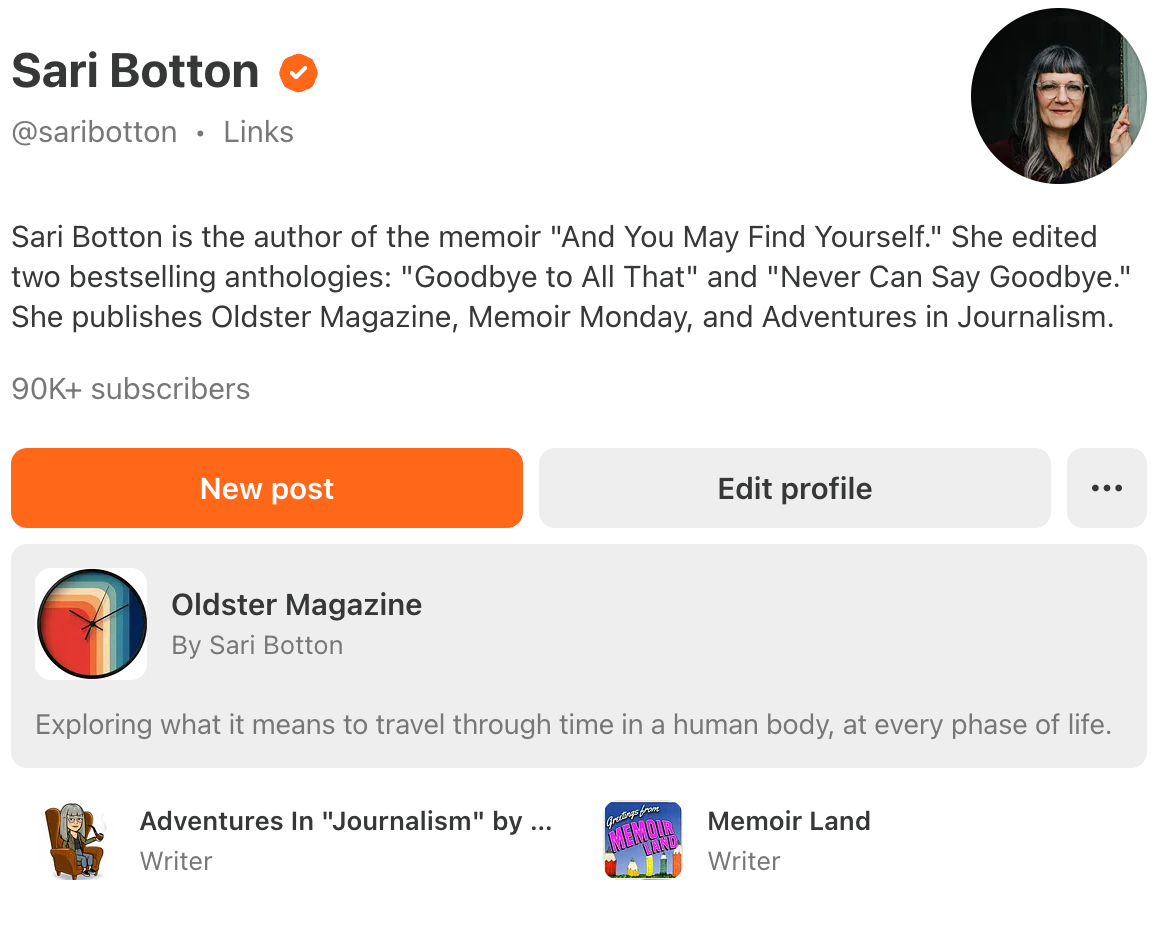This screenshot has height=934, width=1158.
Task: Open the Memoir Land publication title
Action: (x=788, y=821)
